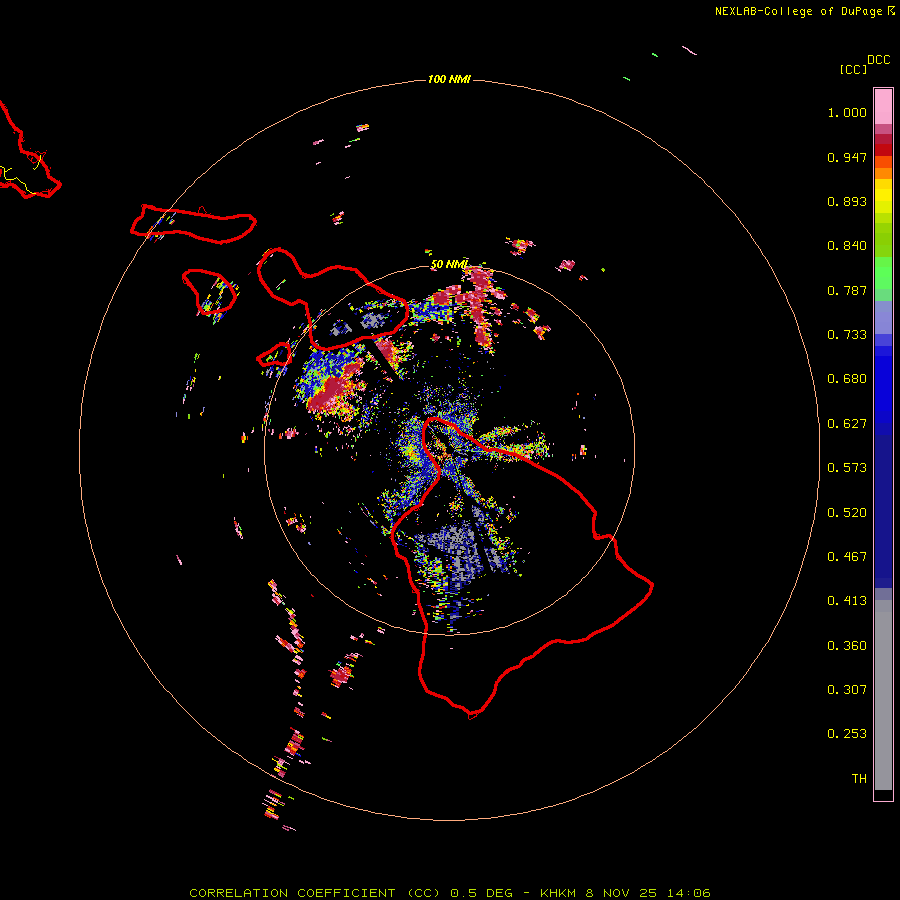Click the TH threshold label
This screenshot has height=900, width=900.
859,779
